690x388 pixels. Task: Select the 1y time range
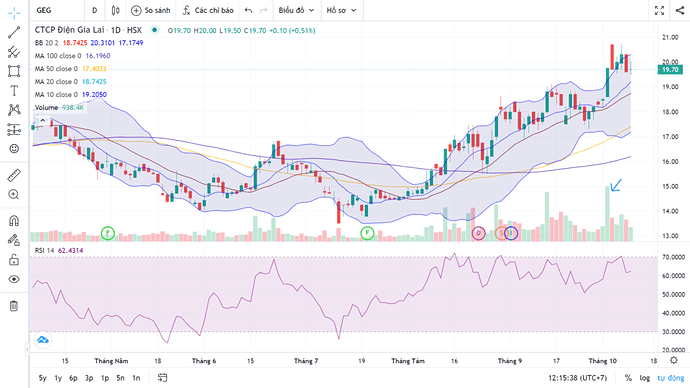coord(58,378)
